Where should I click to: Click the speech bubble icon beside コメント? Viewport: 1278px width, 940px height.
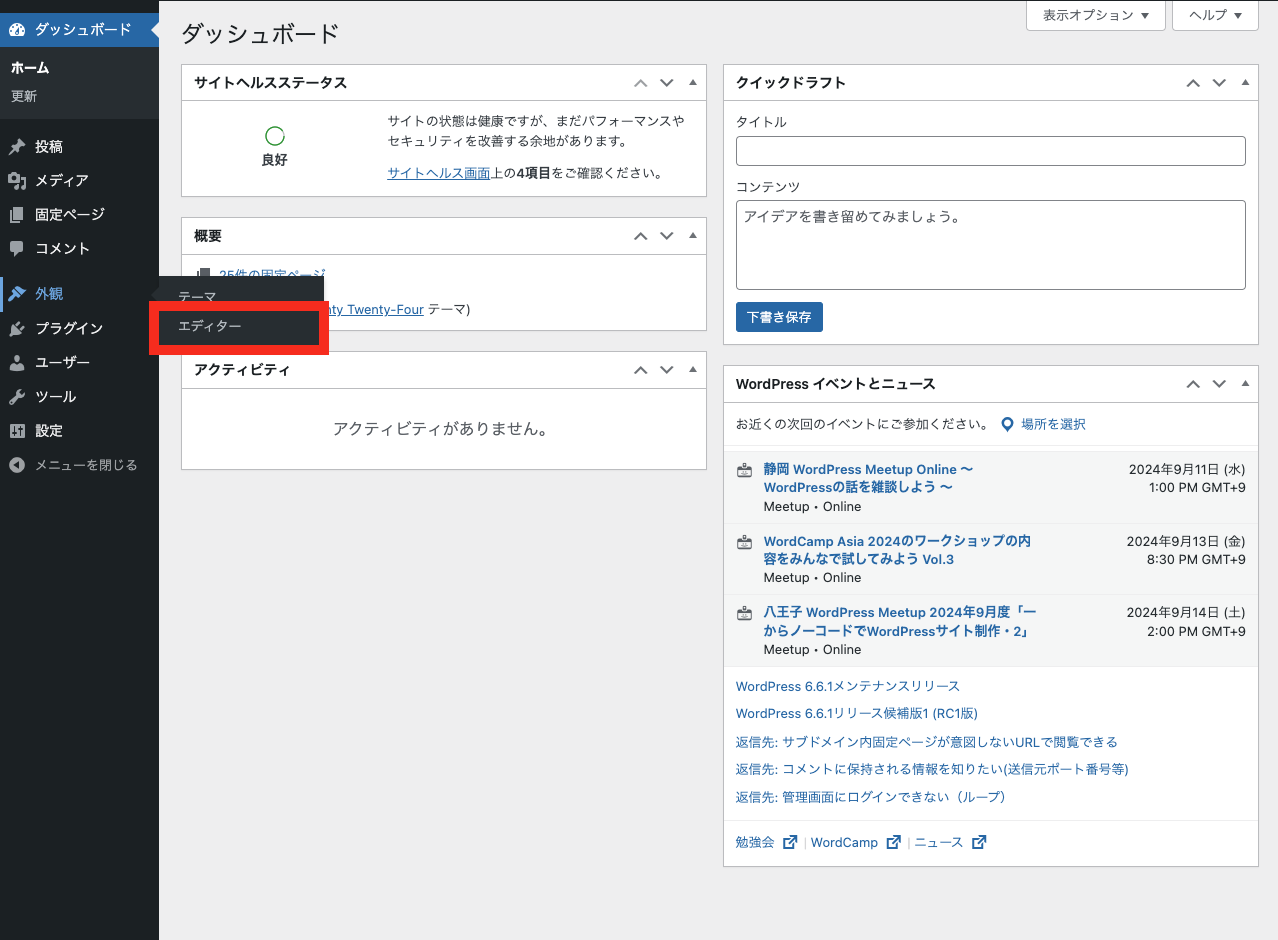[x=17, y=248]
